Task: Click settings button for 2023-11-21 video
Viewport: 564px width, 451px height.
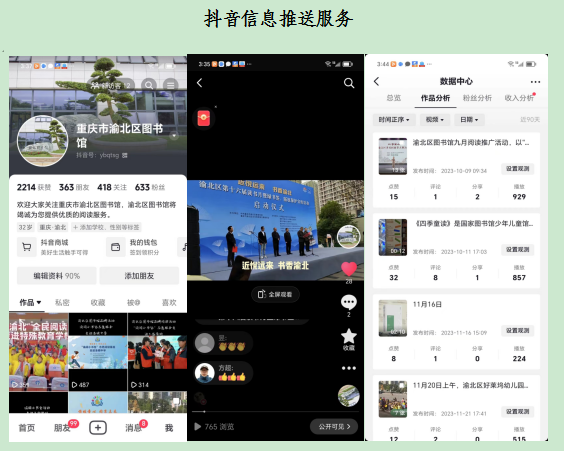Action: (x=518, y=411)
